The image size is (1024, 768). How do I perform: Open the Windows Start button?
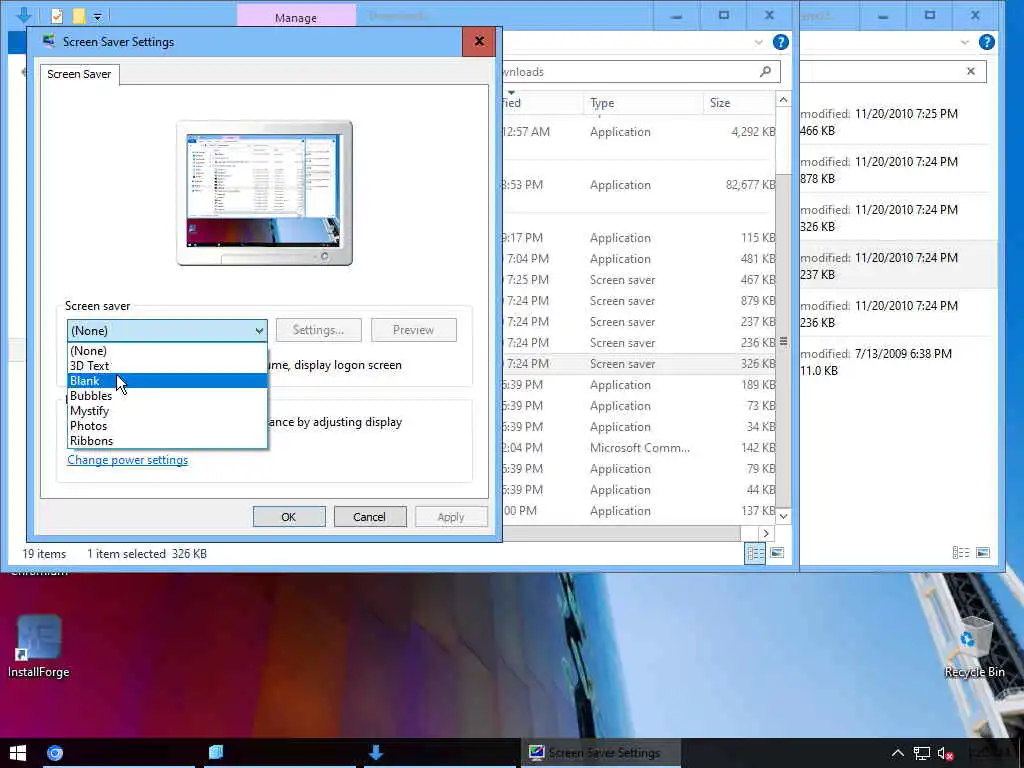[x=18, y=753]
